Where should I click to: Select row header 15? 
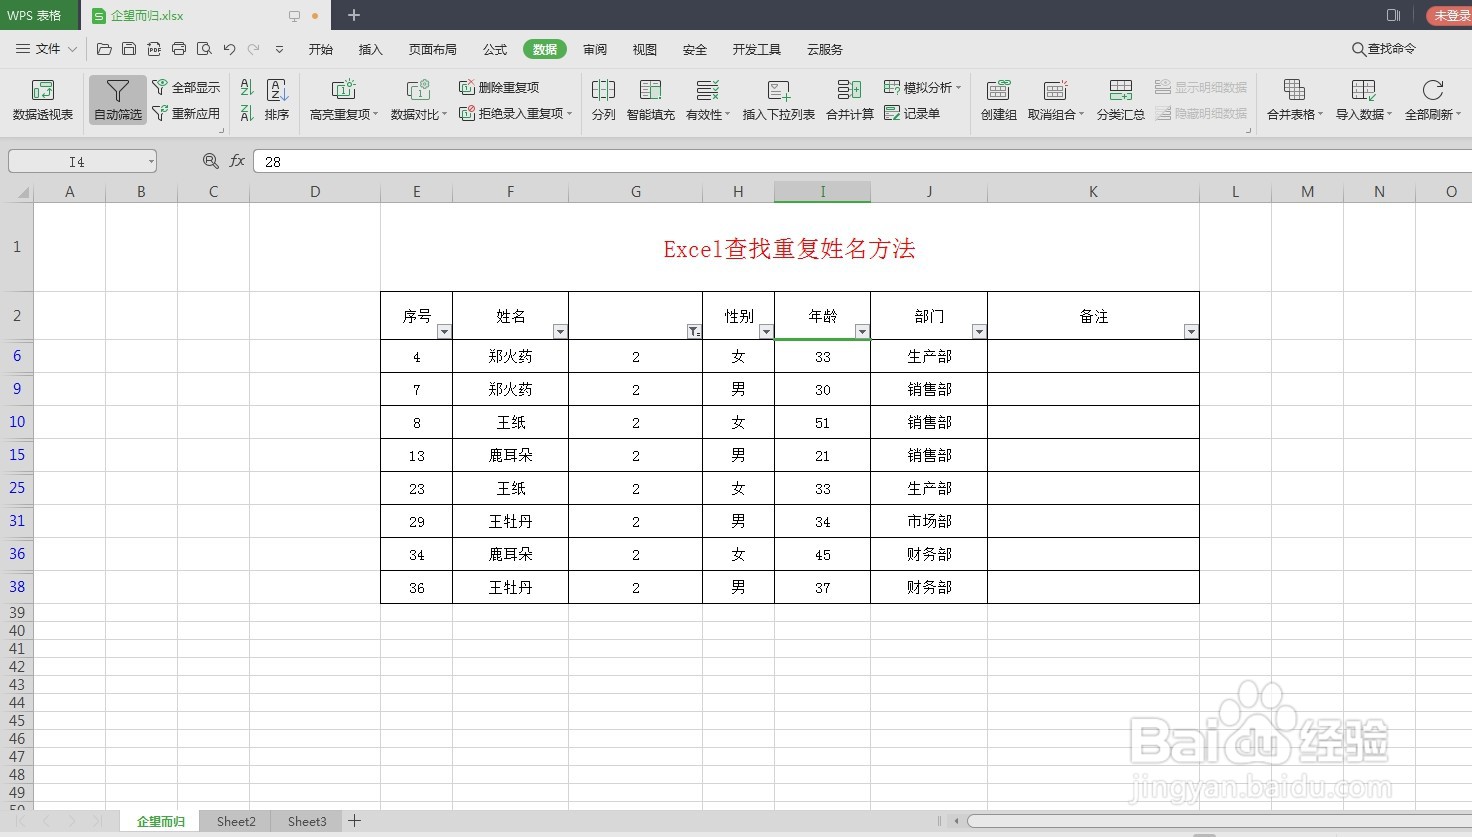click(x=17, y=455)
